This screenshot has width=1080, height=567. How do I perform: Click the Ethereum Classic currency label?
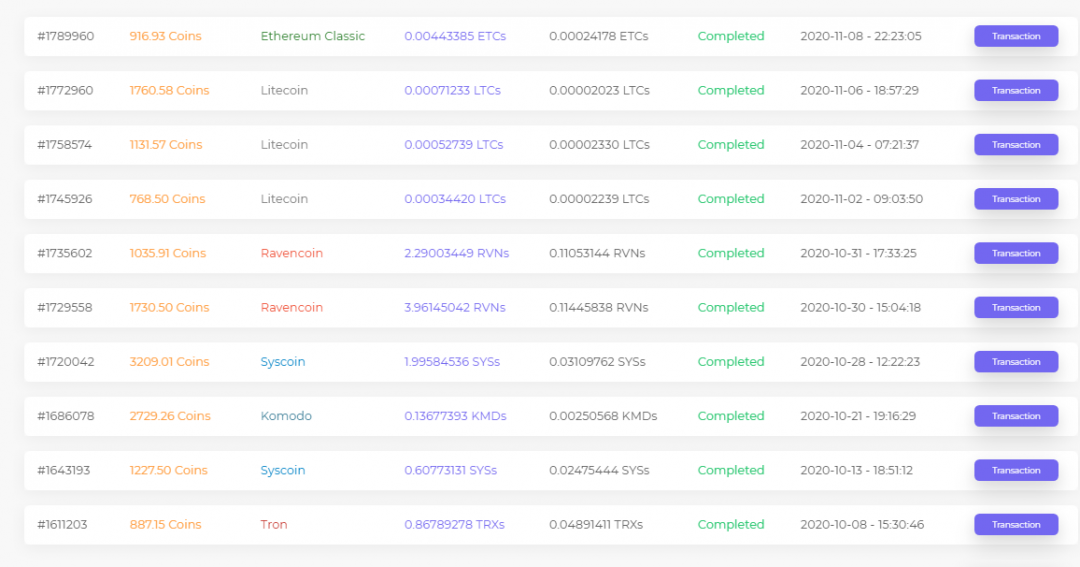[x=313, y=36]
